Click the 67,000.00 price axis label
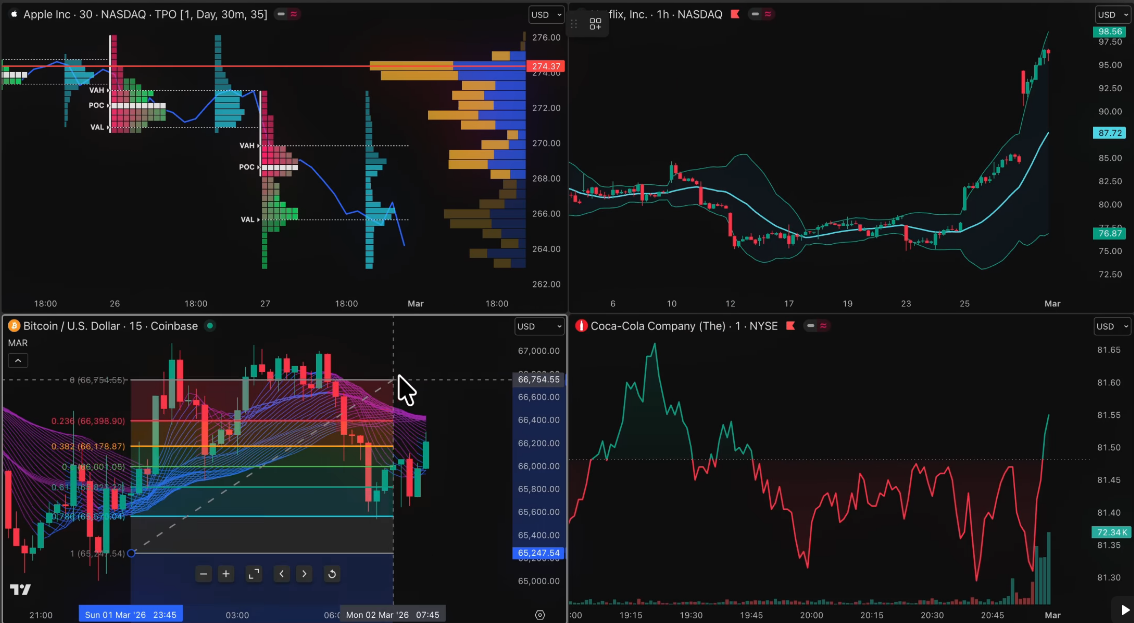Viewport: 1134px width, 623px height. (539, 351)
